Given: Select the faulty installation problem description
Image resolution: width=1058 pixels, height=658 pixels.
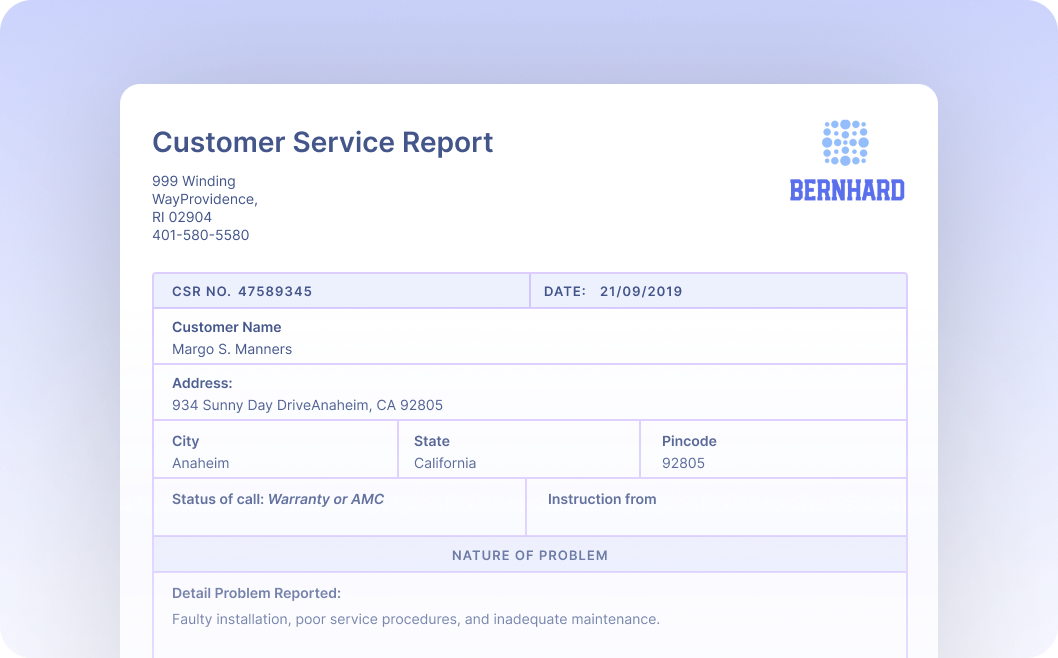Looking at the screenshot, I should tap(415, 619).
